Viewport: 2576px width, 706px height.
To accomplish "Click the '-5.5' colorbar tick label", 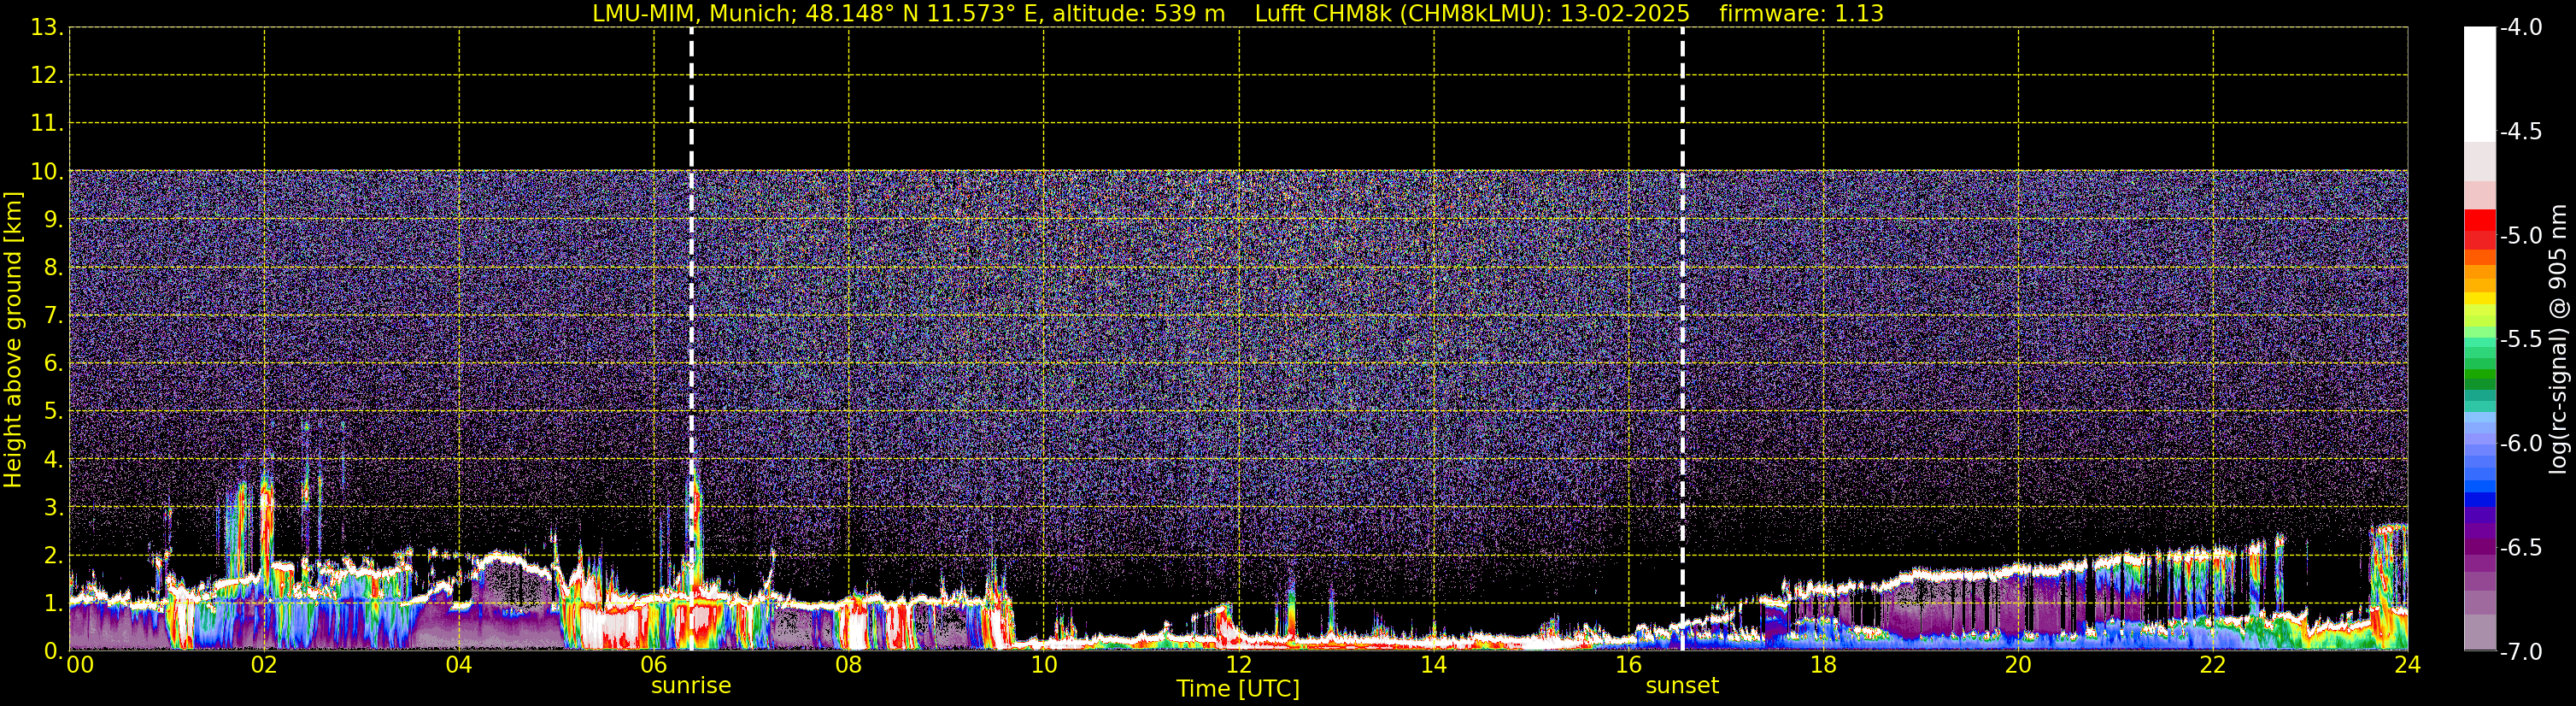I will 2520,340.
